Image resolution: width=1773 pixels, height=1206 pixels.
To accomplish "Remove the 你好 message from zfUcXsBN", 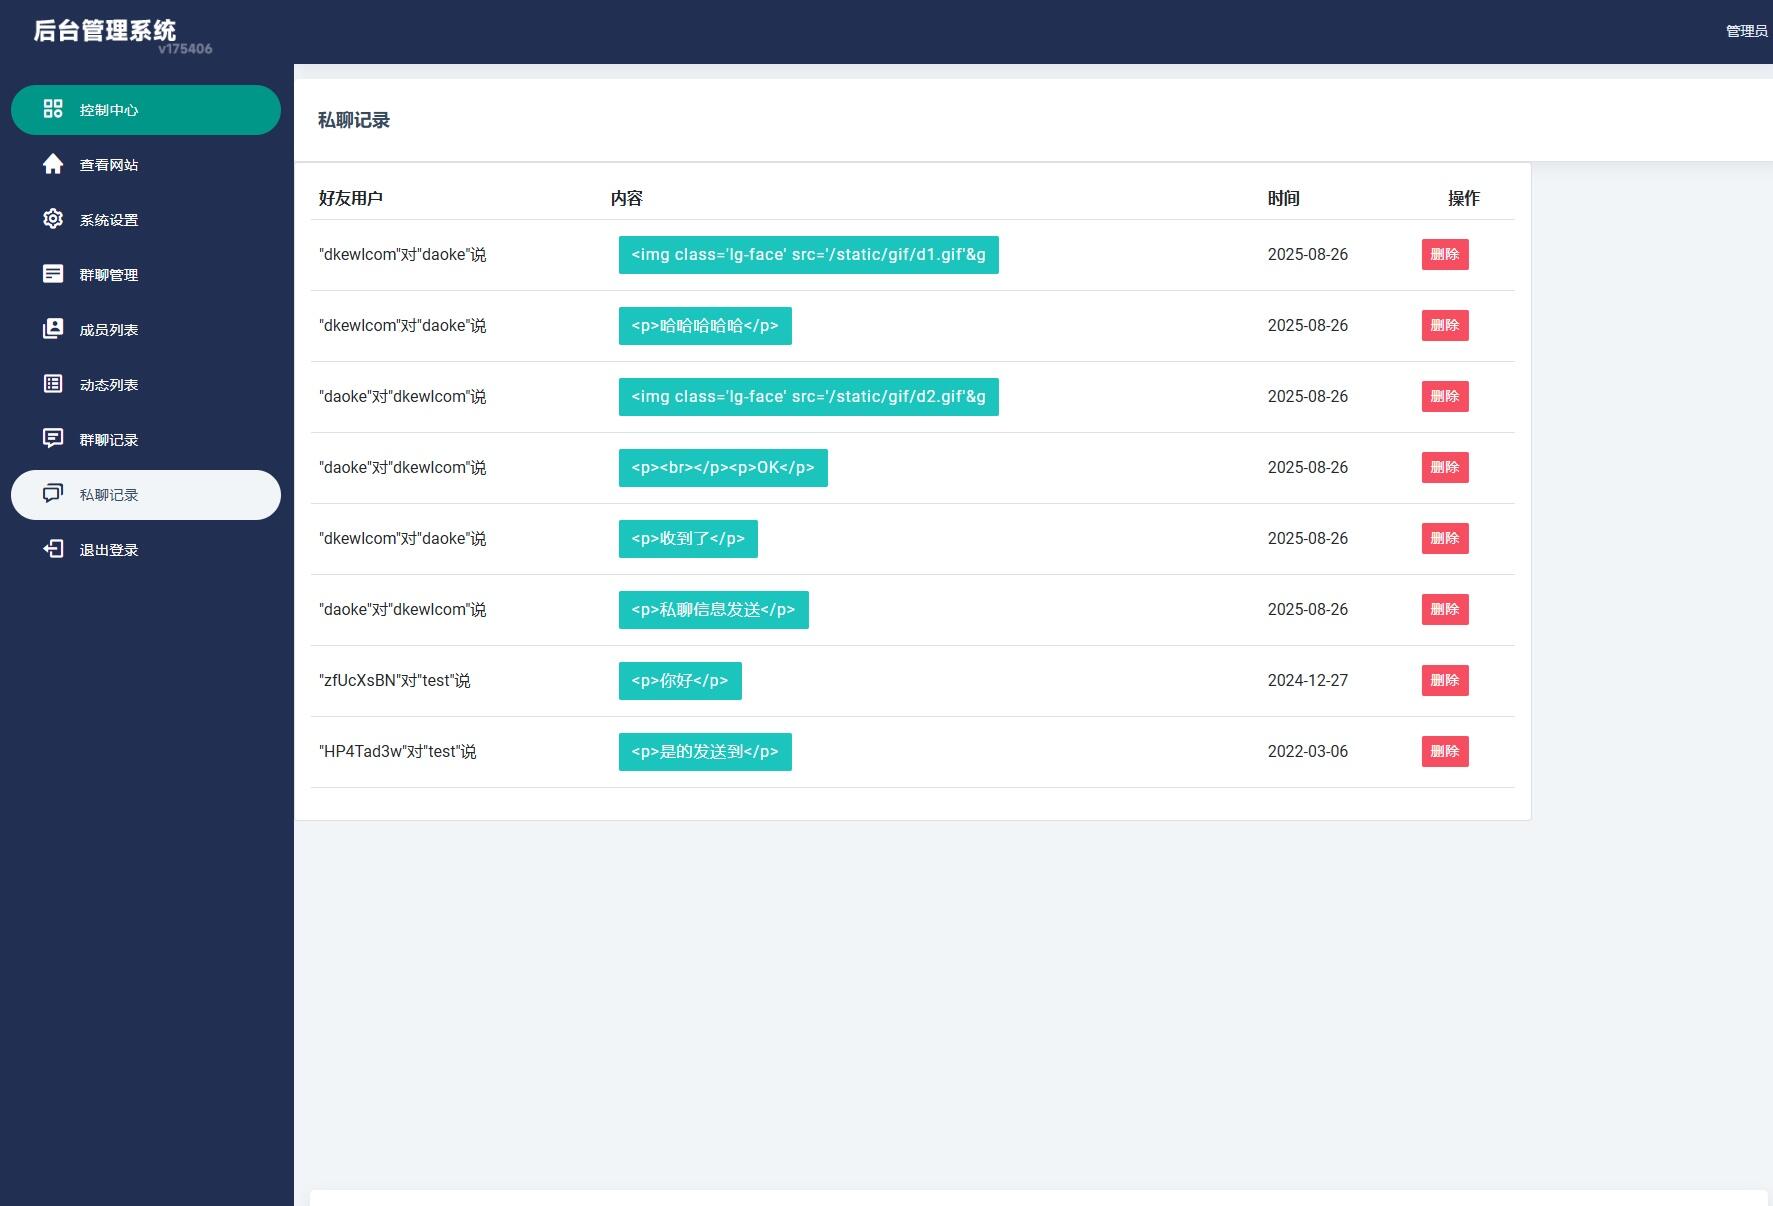I will click(x=1444, y=680).
